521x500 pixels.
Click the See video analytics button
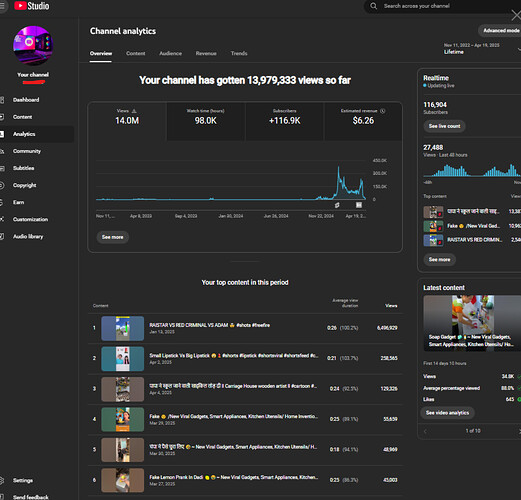click(447, 413)
